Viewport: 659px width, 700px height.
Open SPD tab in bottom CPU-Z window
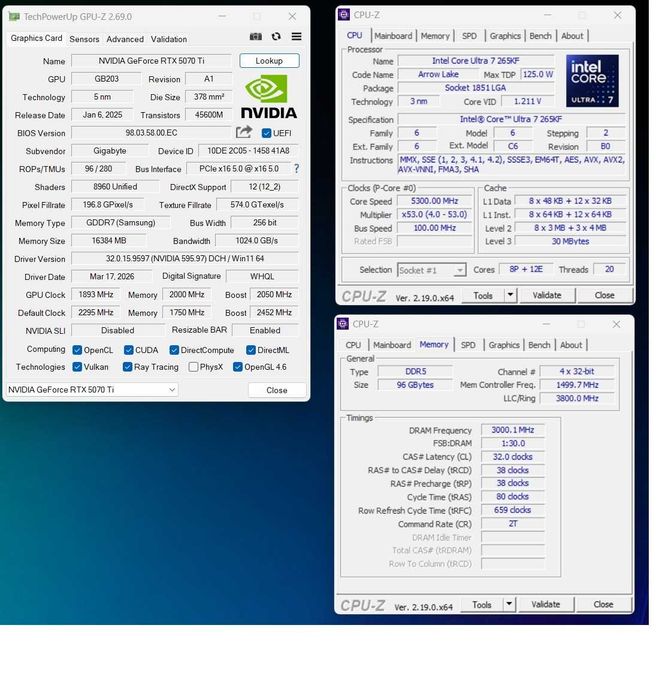pos(468,345)
